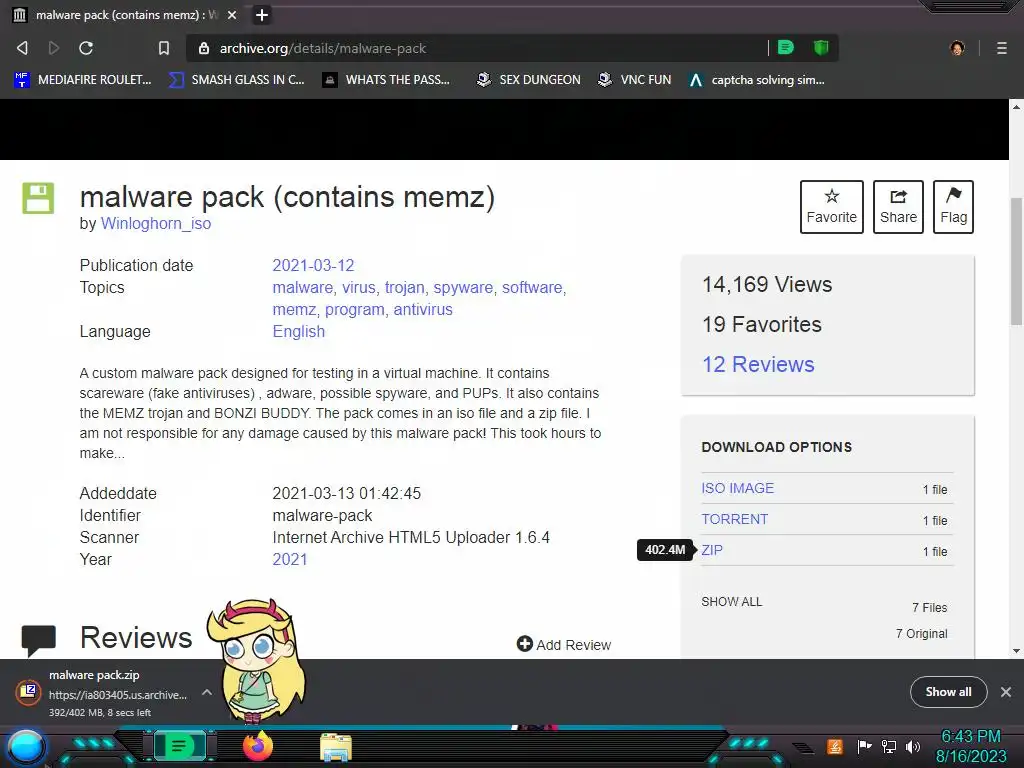Open the memz topic link
Image resolution: width=1024 pixels, height=768 pixels.
[x=294, y=310]
